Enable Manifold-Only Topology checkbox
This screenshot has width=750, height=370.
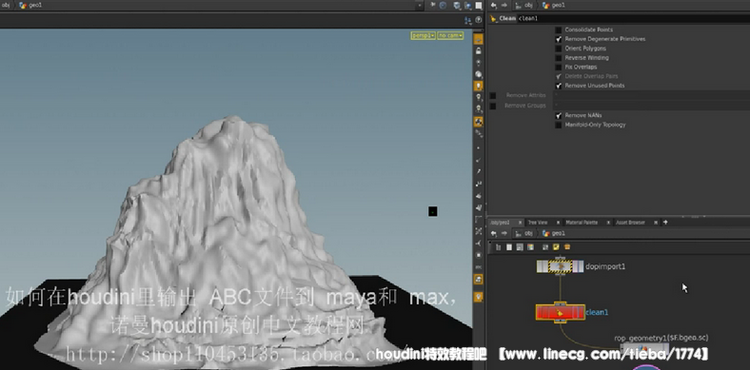tap(558, 125)
